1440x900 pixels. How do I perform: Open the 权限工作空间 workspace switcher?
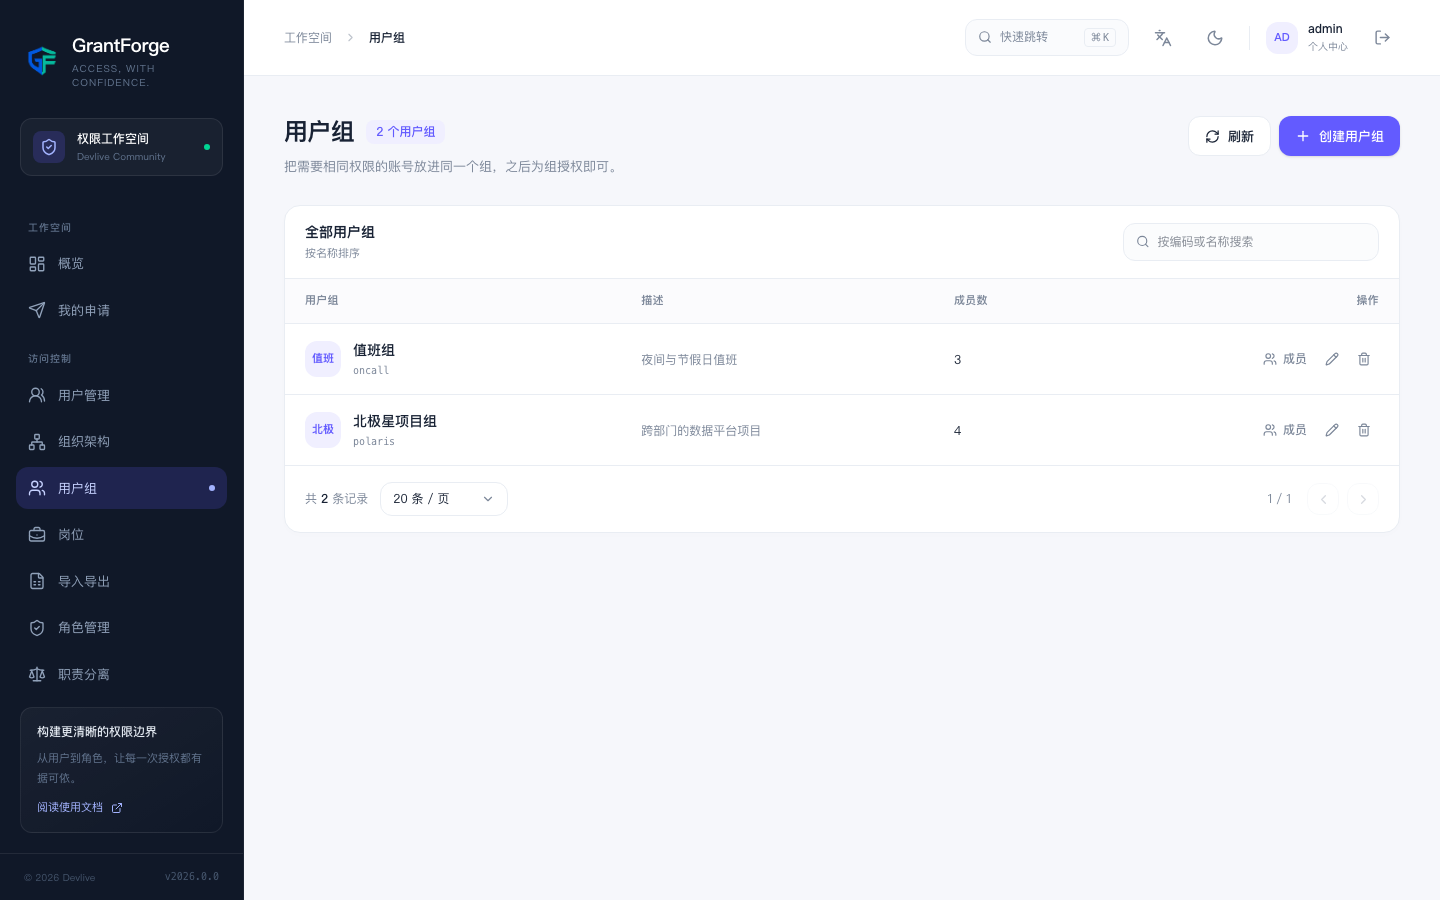[121, 147]
